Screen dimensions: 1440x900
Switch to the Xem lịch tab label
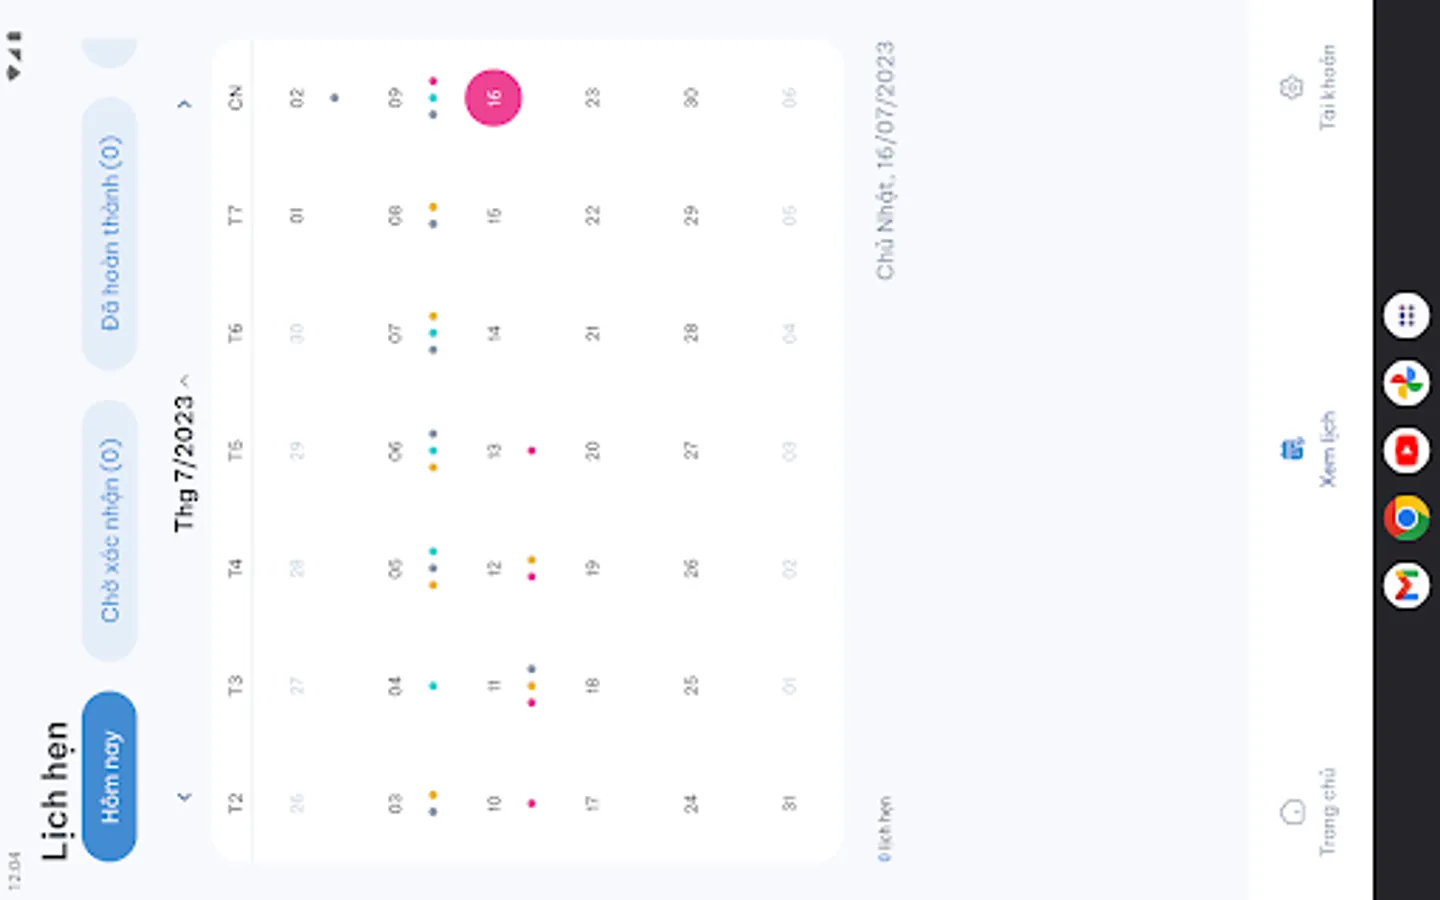(1327, 449)
